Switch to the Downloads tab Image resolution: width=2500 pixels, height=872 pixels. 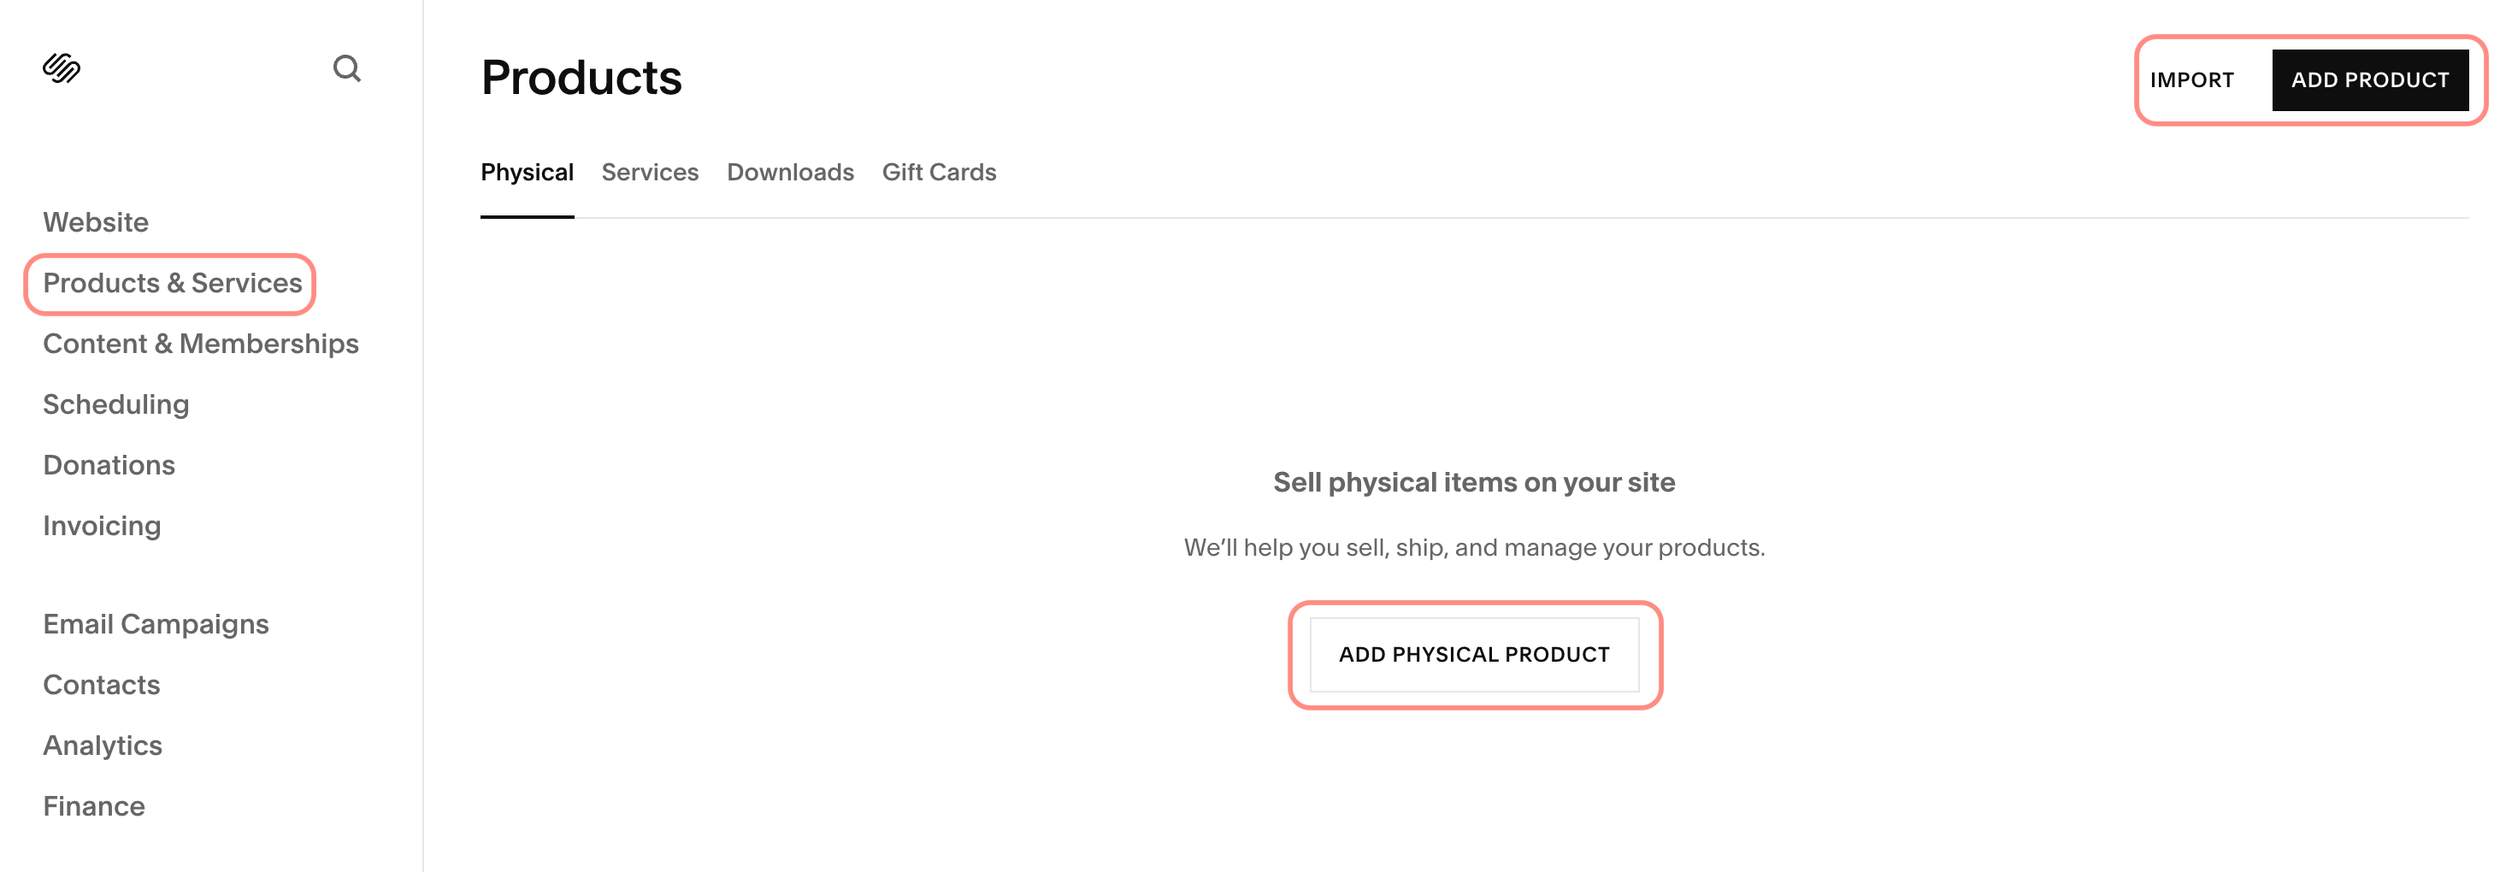(790, 172)
